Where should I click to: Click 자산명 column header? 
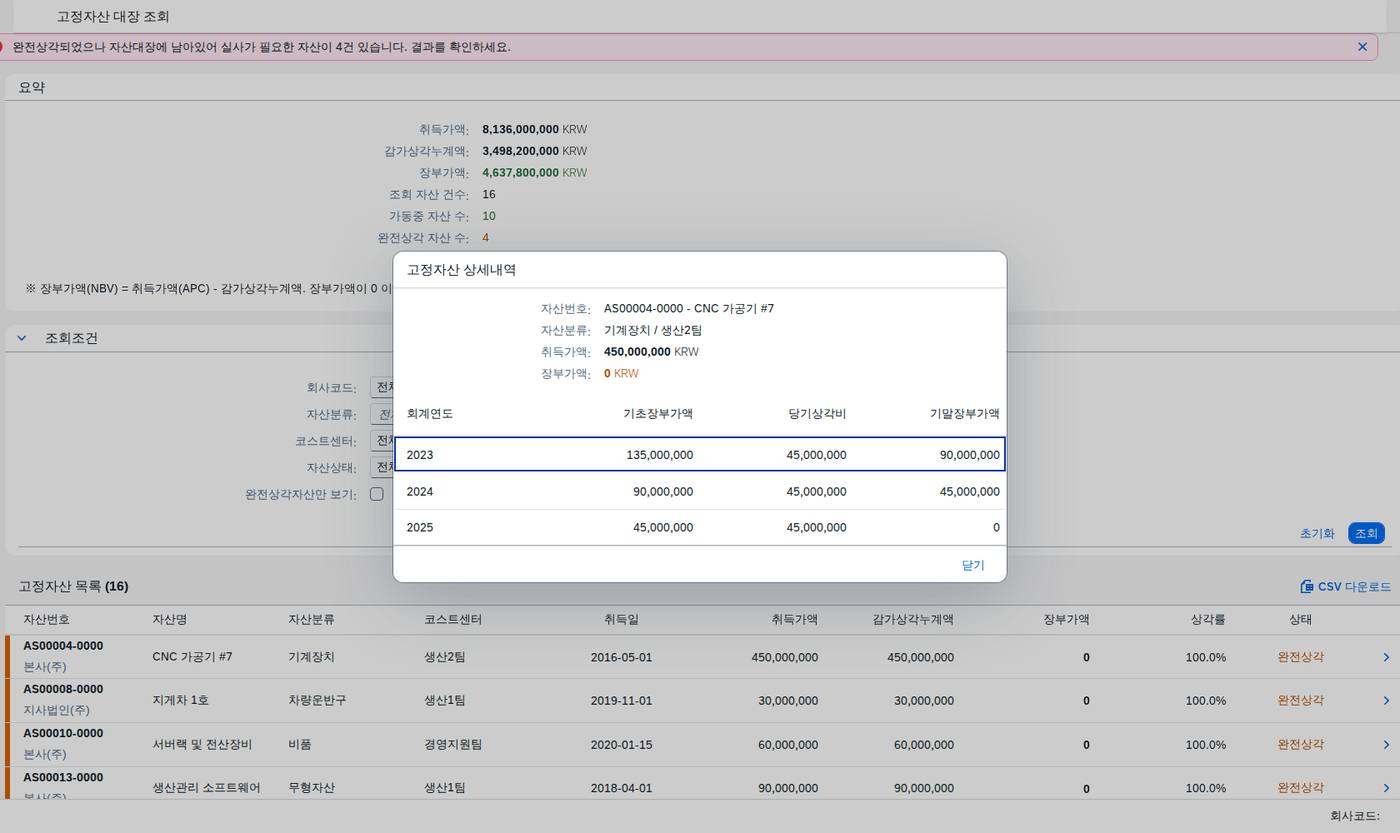click(170, 620)
